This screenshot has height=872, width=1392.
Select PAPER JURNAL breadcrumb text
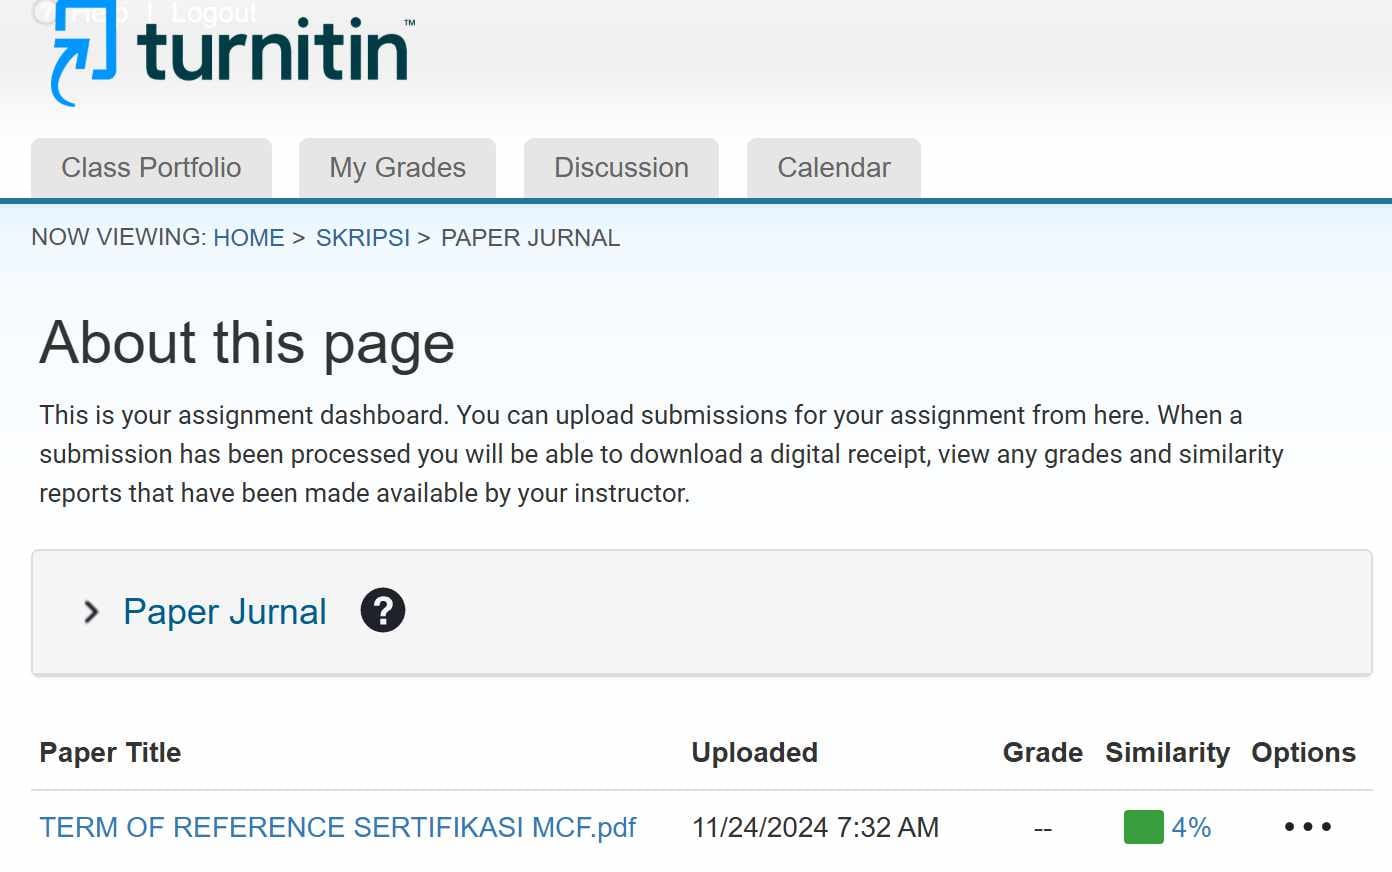point(530,238)
